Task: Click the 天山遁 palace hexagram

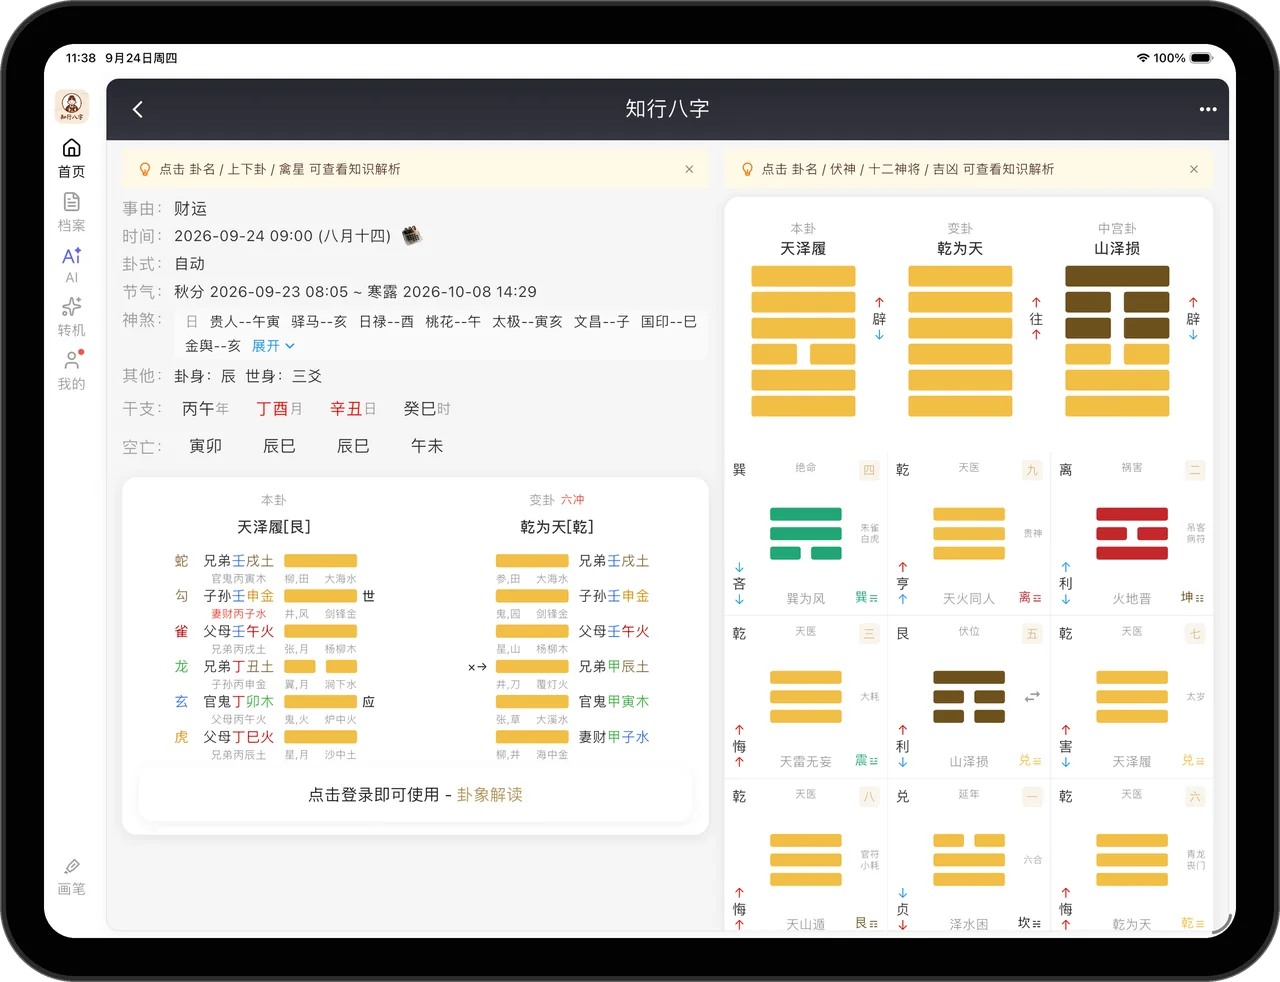Action: tap(806, 860)
